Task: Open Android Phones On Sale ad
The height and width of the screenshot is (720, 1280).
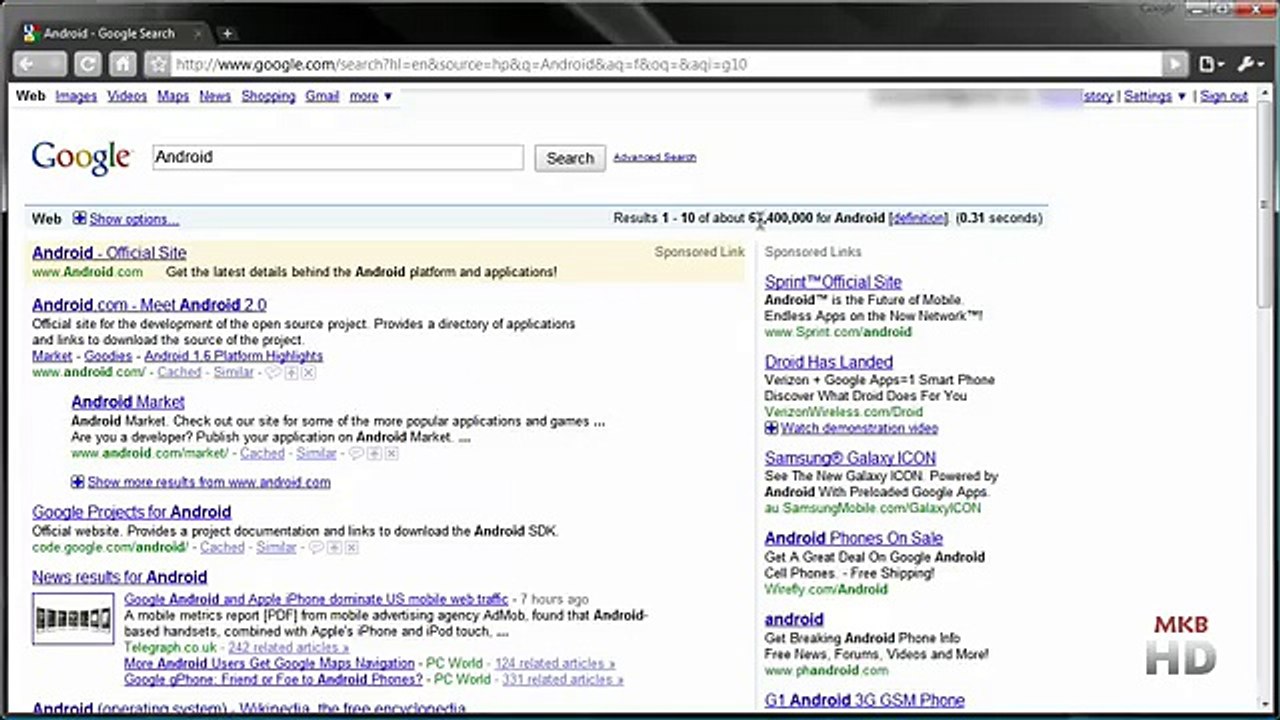Action: (854, 538)
